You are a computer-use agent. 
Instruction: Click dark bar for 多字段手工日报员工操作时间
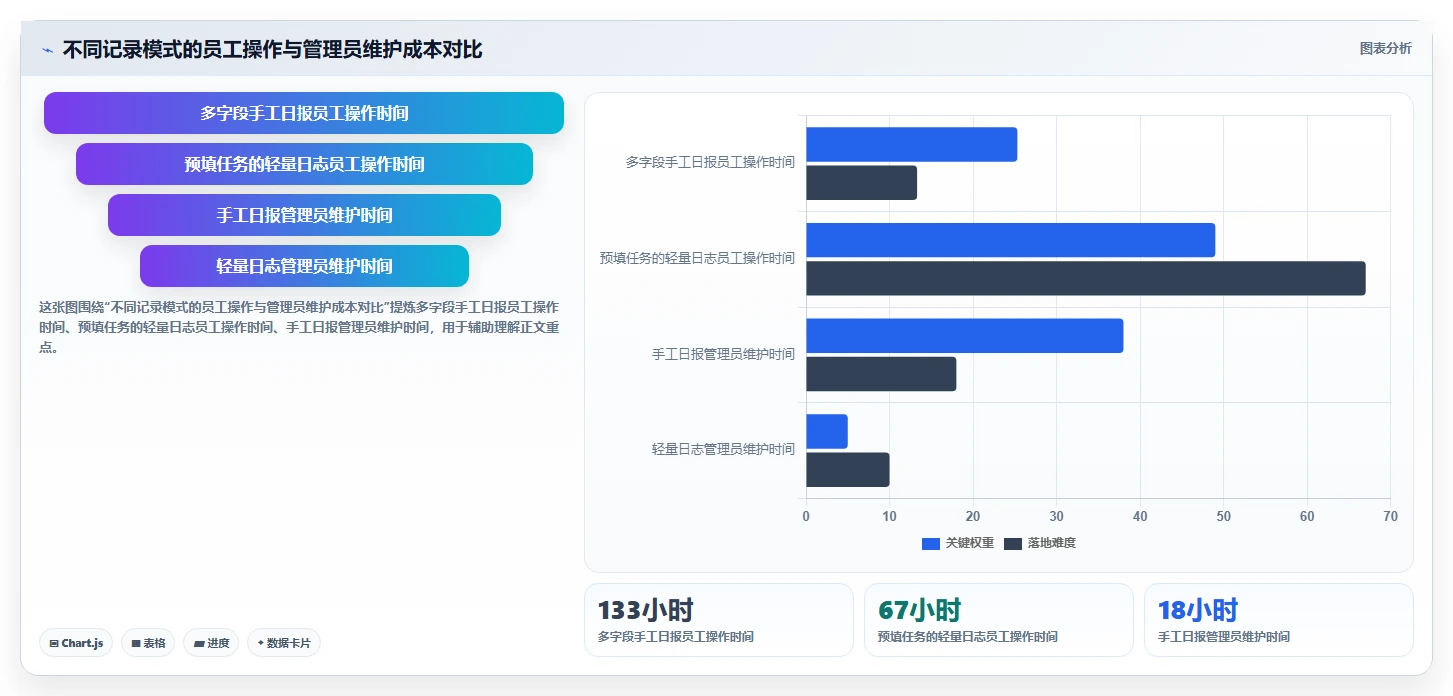click(x=861, y=183)
